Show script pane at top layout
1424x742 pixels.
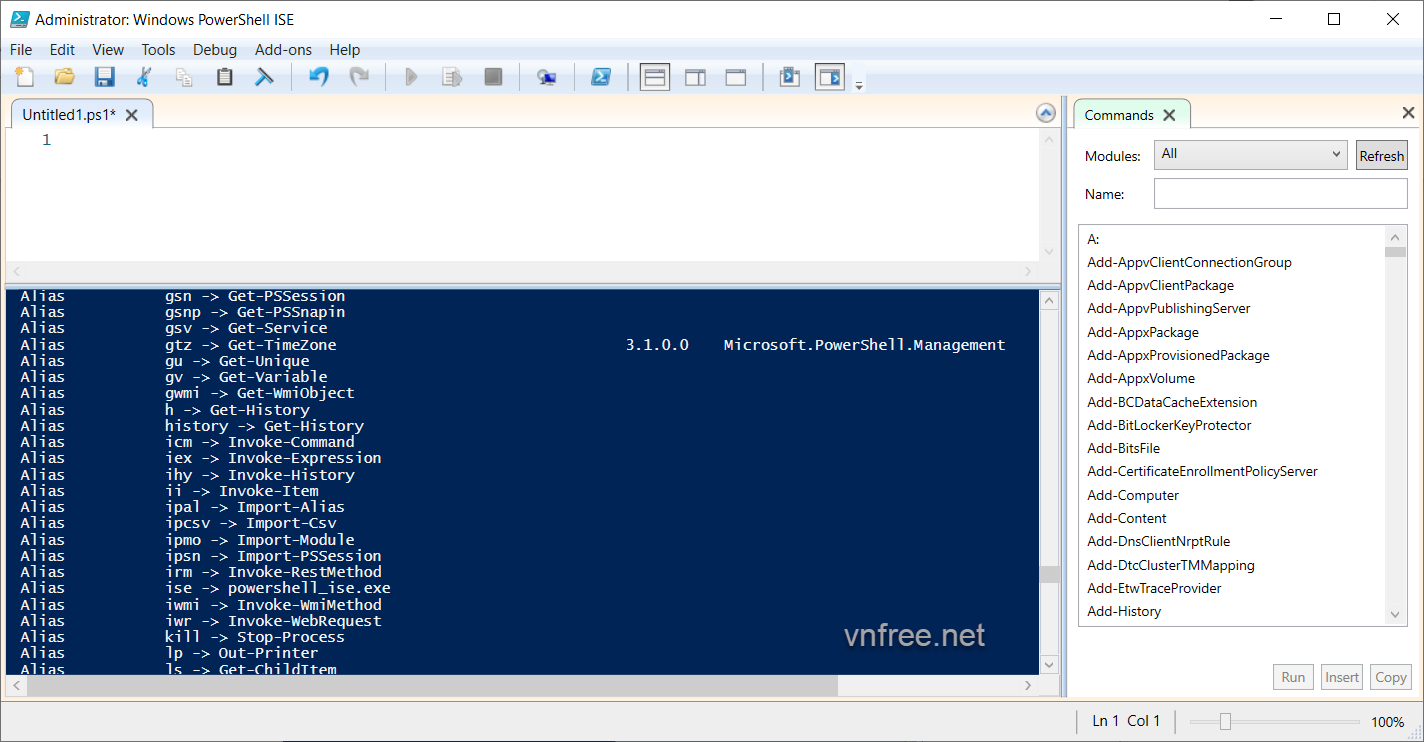(x=655, y=77)
